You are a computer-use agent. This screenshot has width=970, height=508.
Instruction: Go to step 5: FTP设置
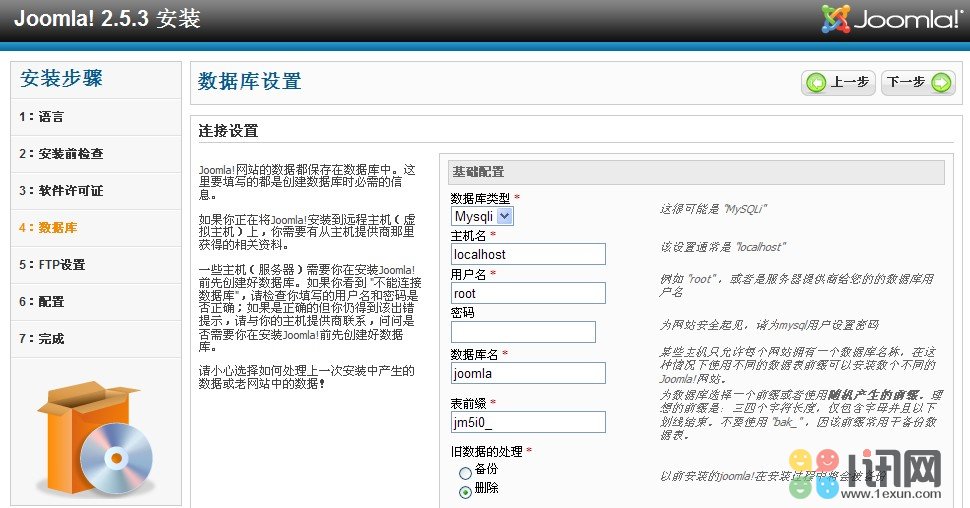tap(51, 265)
